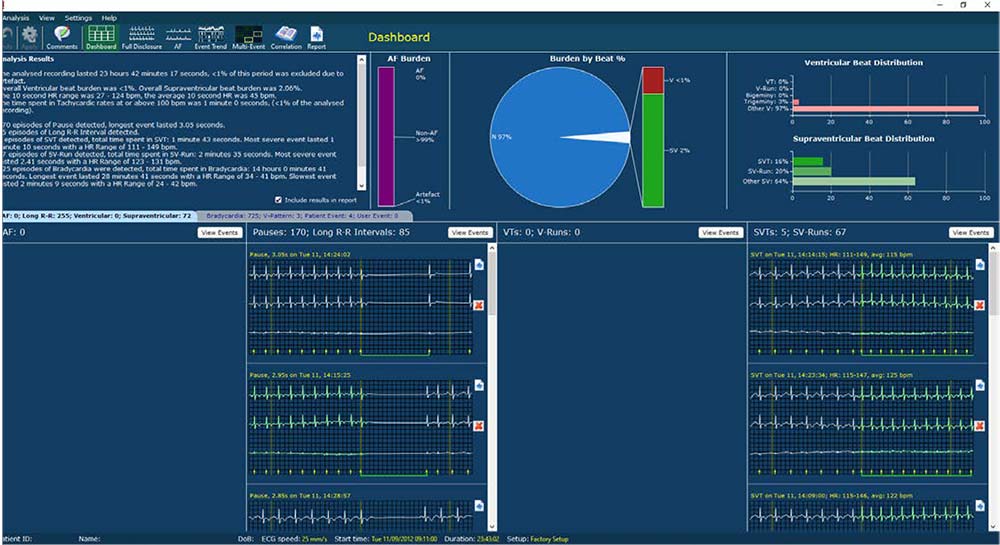Click the Start time value

pyautogui.click(x=404, y=539)
